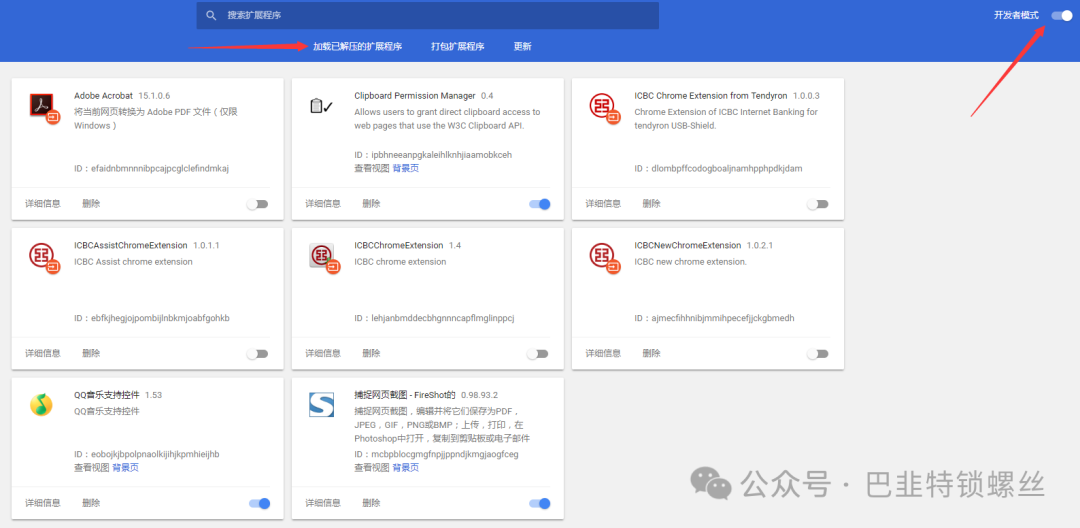
Task: Open 详细信息 for ICBC Tendyron extension
Action: (603, 204)
